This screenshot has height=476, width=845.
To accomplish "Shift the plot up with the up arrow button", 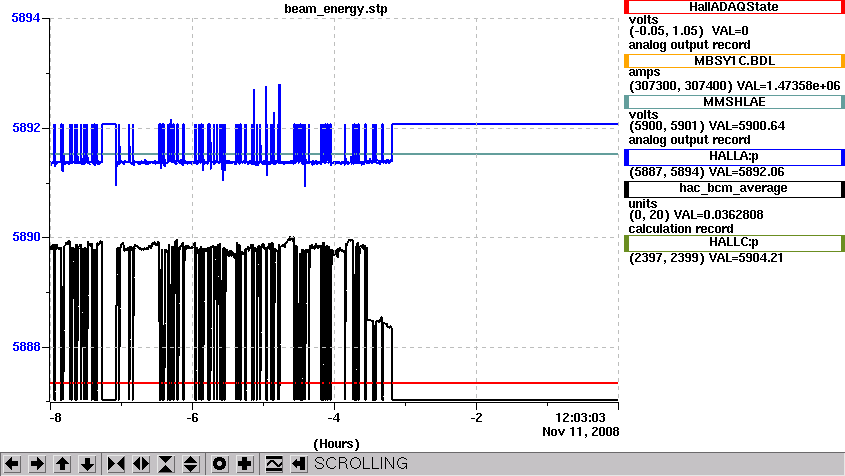I will [63, 464].
